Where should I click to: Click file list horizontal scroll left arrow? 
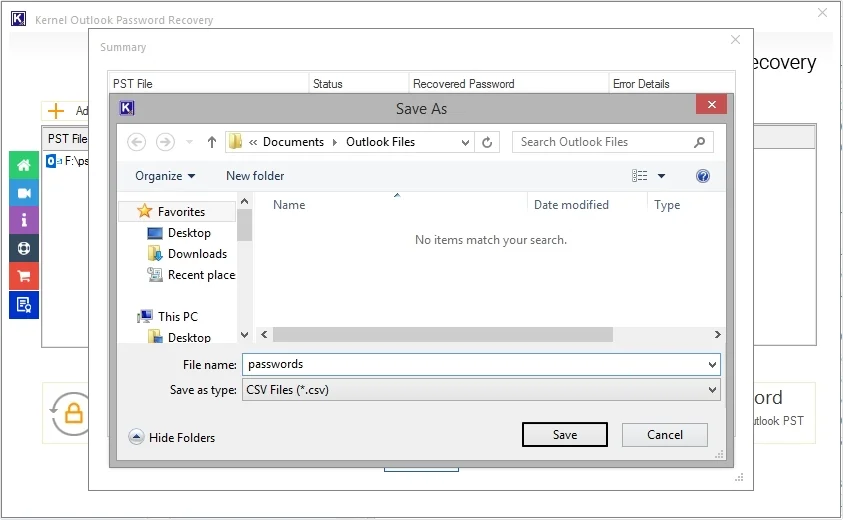(264, 334)
